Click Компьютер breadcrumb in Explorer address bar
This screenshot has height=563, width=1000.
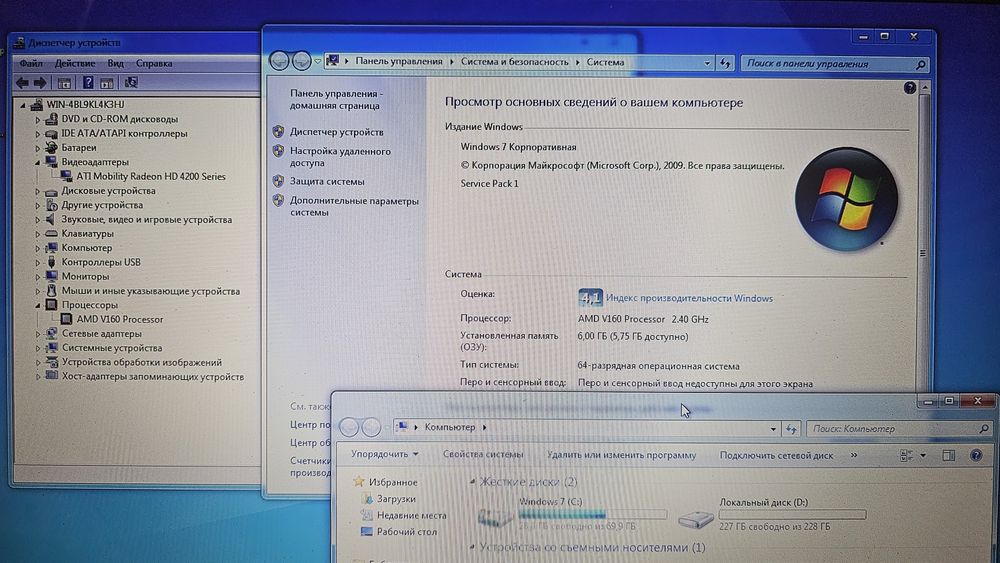click(450, 427)
